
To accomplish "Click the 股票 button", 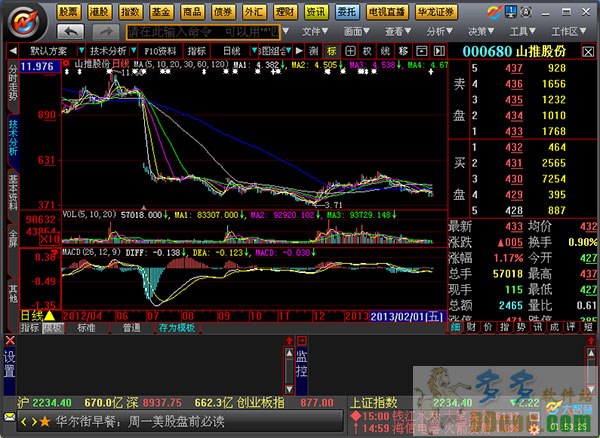I will pyautogui.click(x=68, y=12).
